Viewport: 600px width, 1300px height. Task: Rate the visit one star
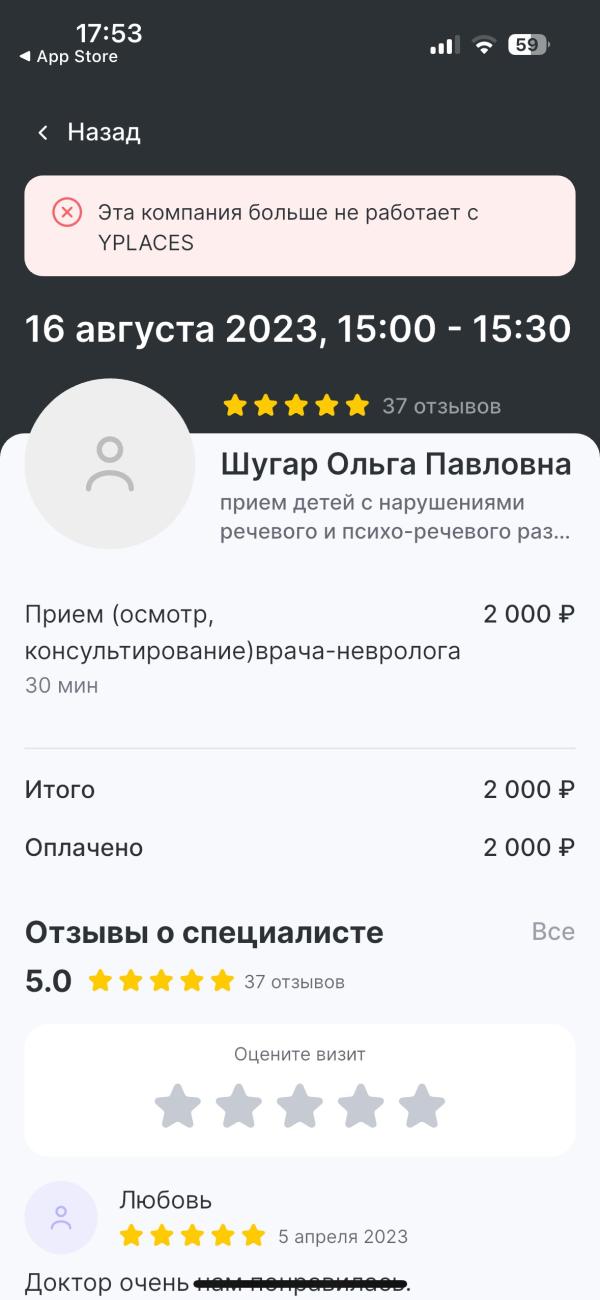(x=178, y=1106)
